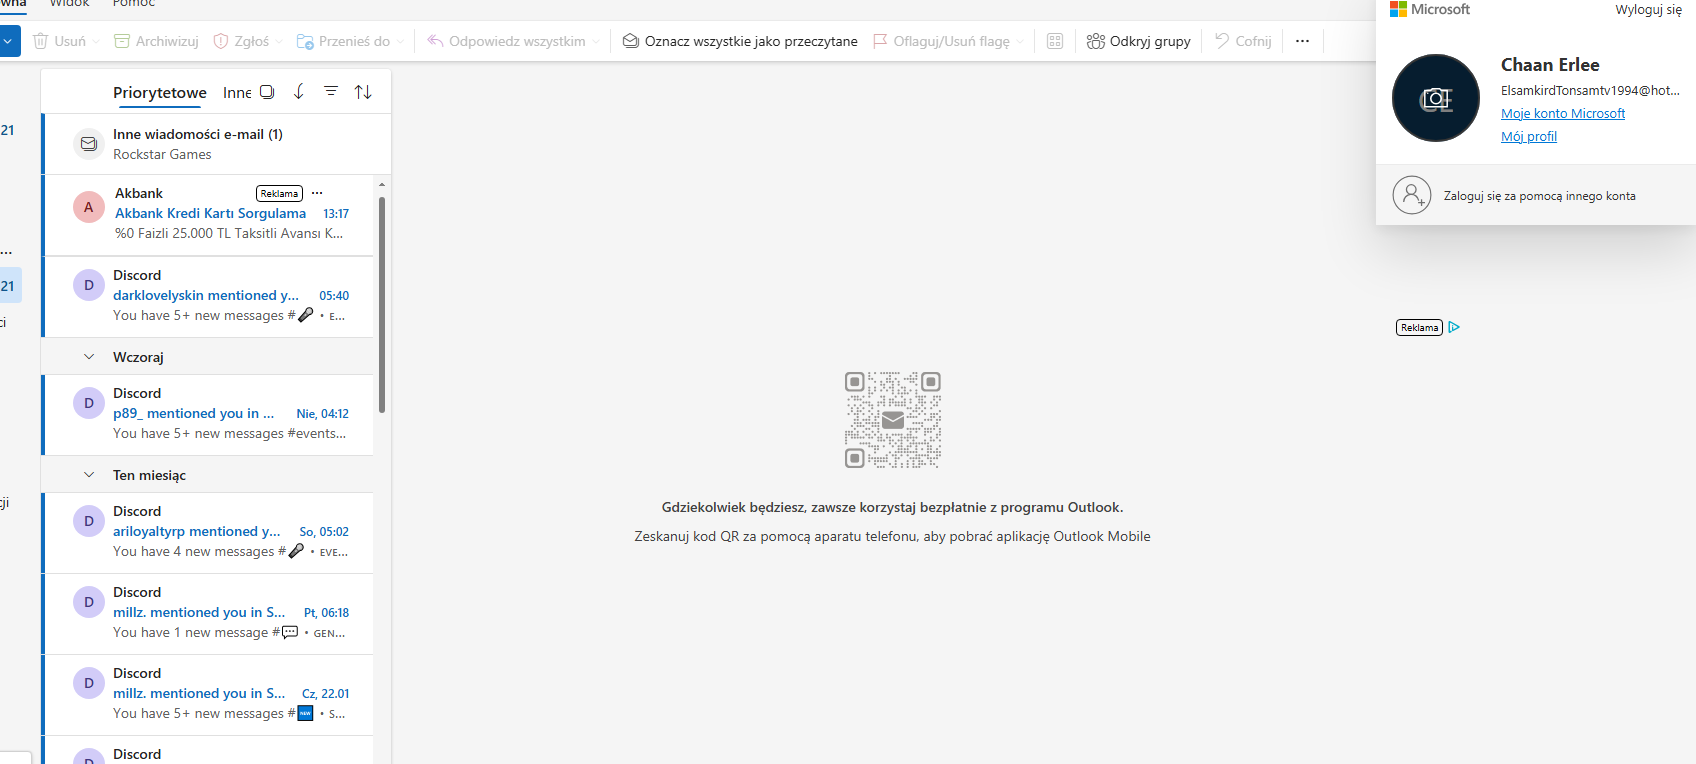Click the Outlook Mobile QR code
The width and height of the screenshot is (1696, 764).
893,420
